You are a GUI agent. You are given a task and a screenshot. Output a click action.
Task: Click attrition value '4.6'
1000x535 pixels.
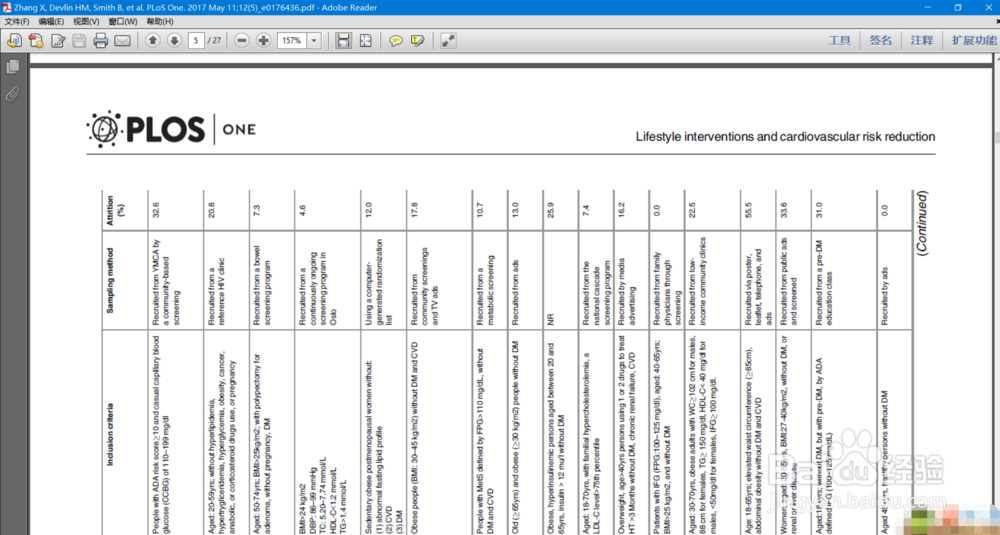(x=302, y=212)
